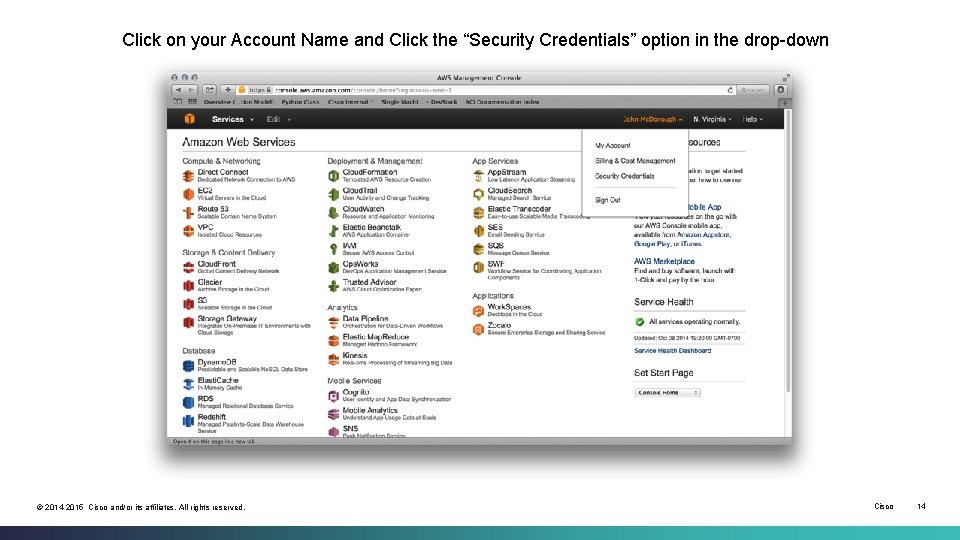Open Data Pipeline service icon
960x540 pixels.
(334, 323)
